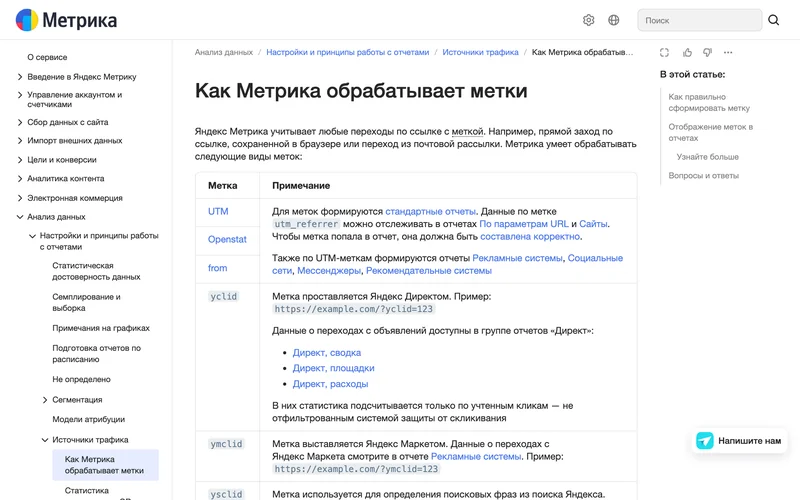Click the https://example.com/?ymclid=123 example

356,469
